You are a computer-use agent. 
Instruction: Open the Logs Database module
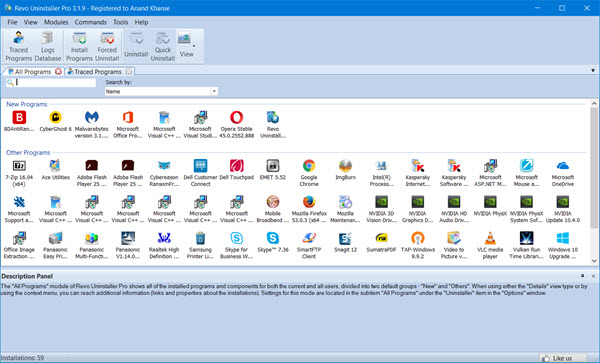47,46
